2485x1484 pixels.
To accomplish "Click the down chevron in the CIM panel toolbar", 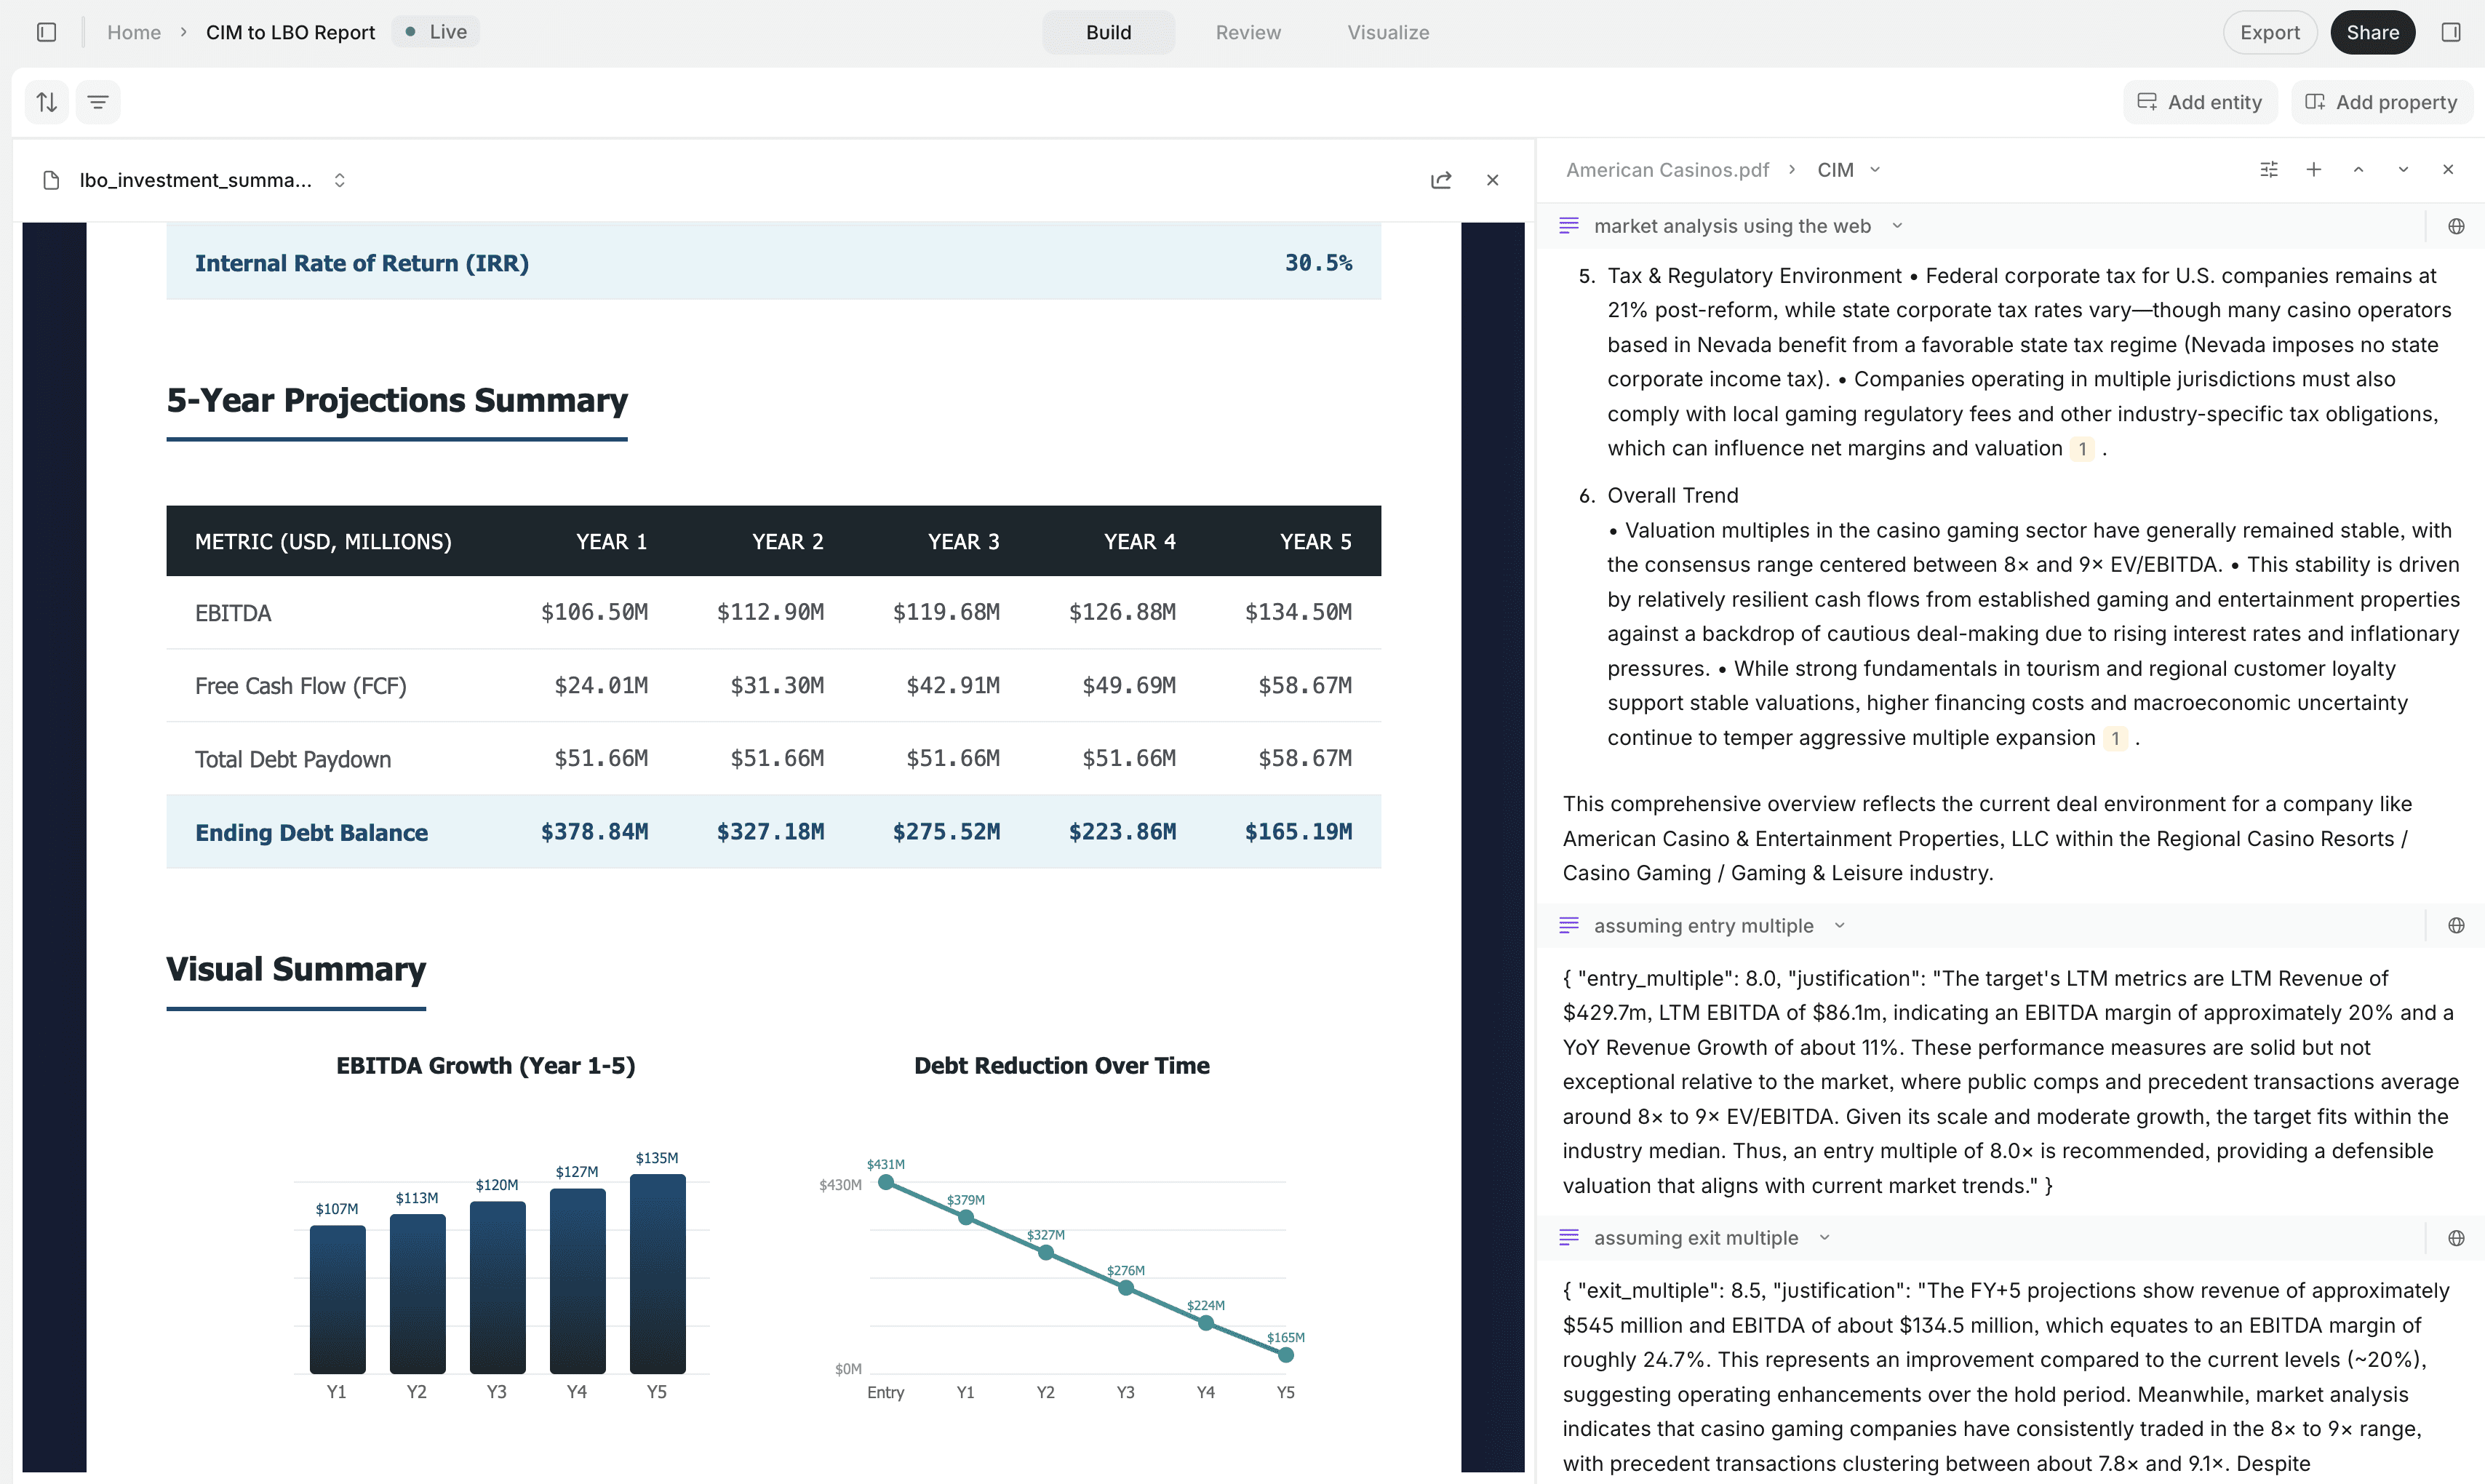I will point(2403,169).
